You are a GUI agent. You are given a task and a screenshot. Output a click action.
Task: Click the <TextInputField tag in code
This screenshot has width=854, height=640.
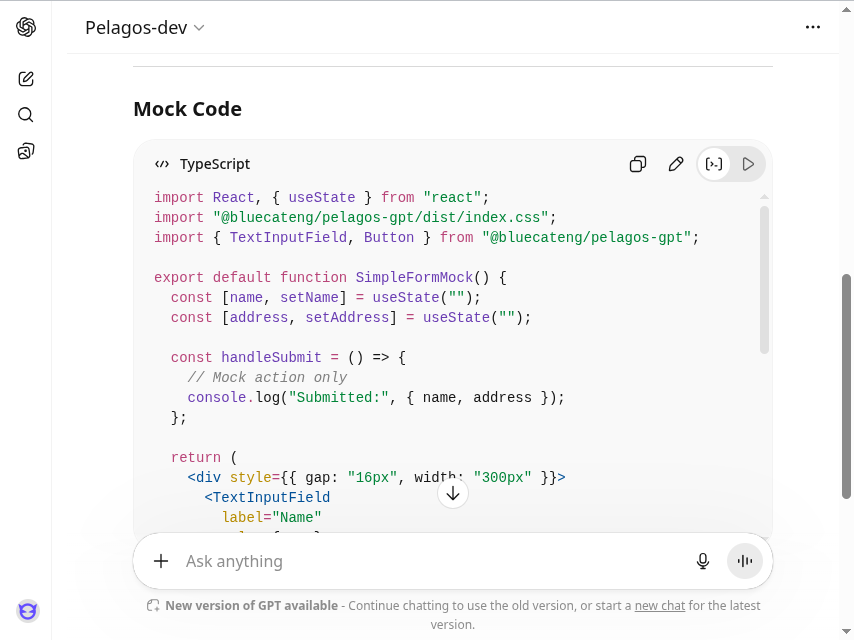267,497
